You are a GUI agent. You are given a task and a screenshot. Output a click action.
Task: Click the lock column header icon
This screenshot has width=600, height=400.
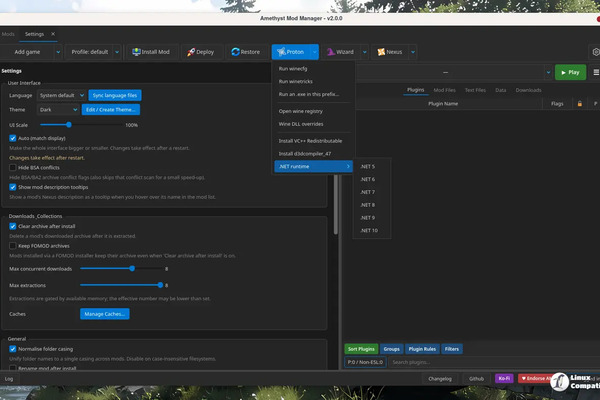tap(580, 103)
